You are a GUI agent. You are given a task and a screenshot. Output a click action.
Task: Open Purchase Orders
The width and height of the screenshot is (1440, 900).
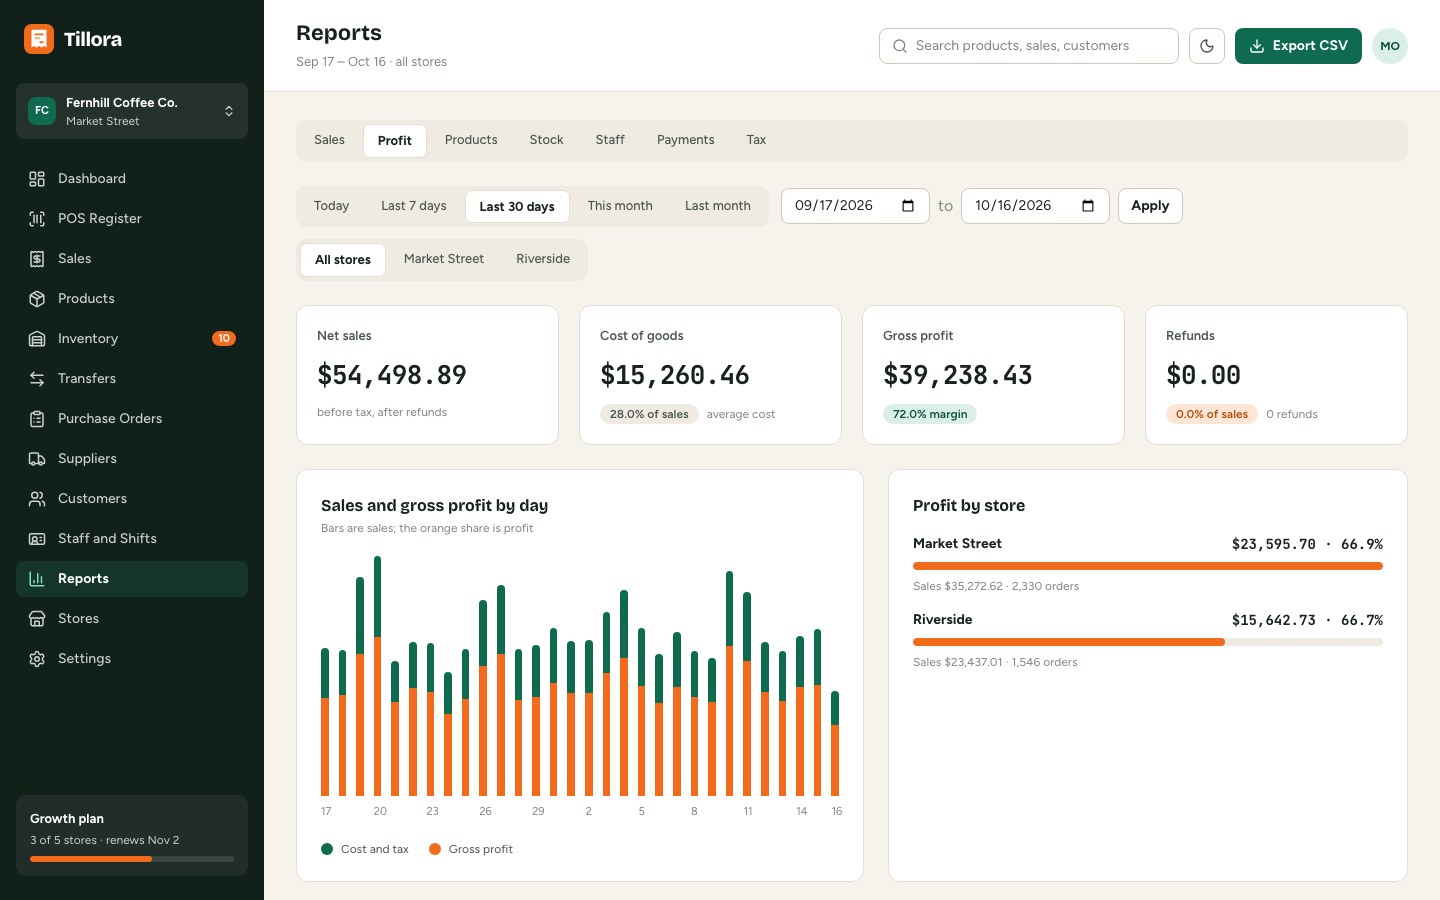[x=132, y=419]
